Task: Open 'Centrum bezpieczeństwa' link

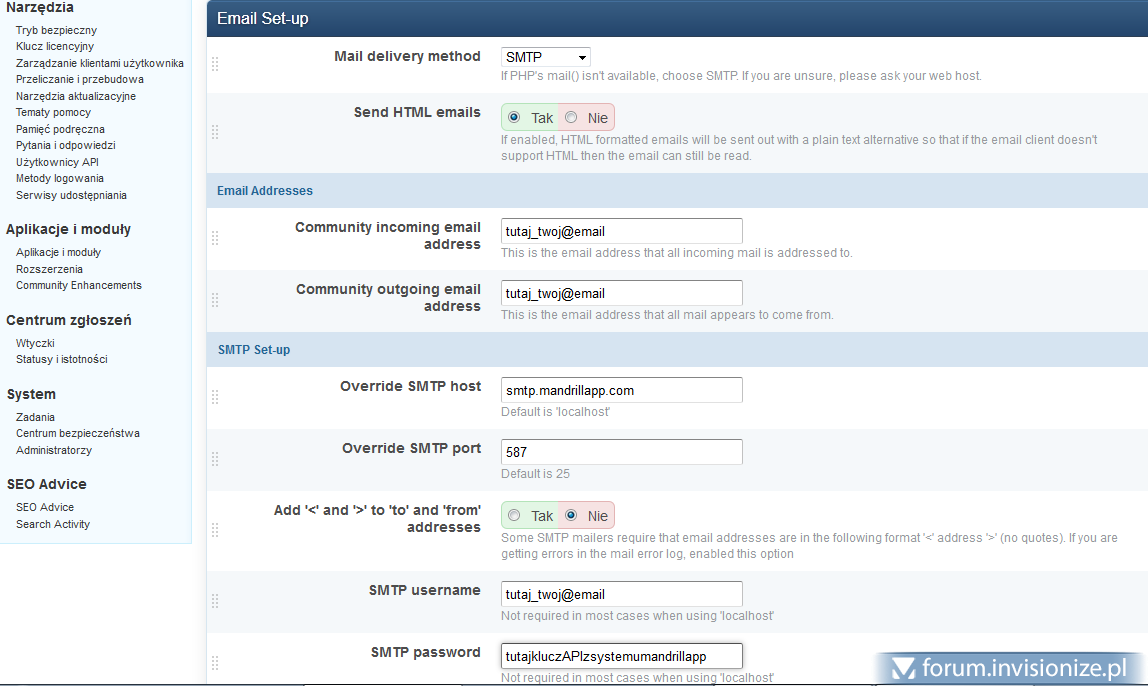Action: [78, 433]
